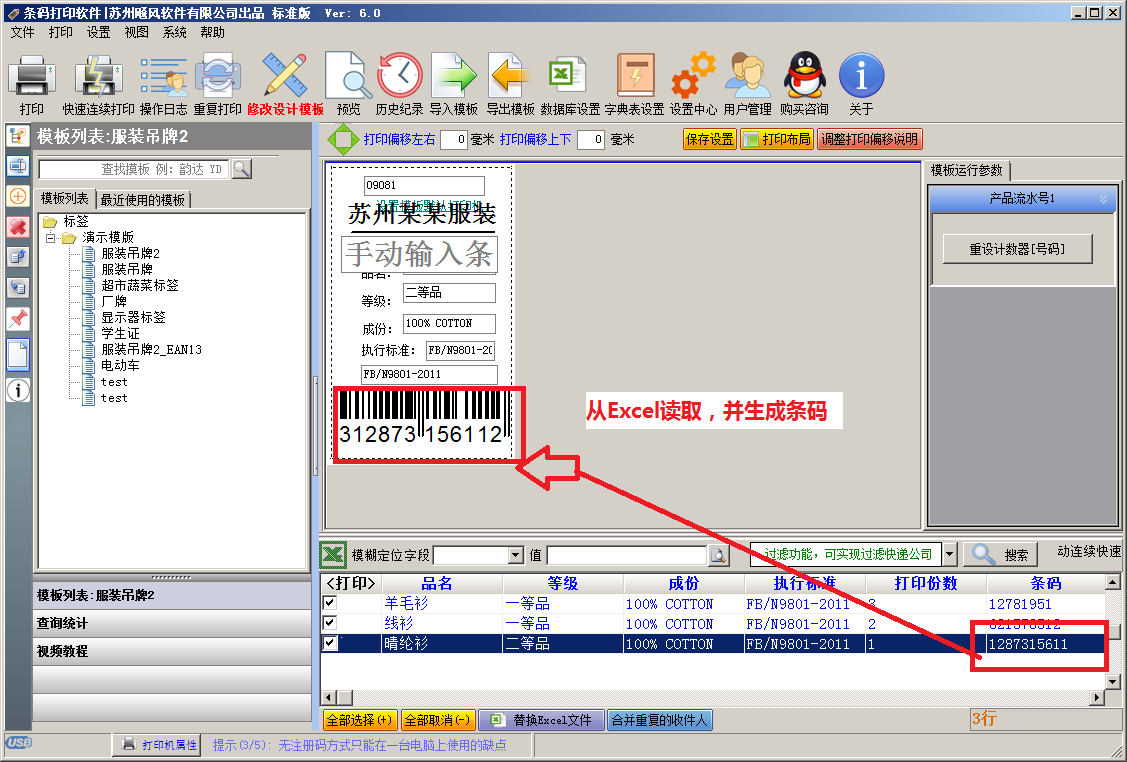Select 学生证 template in tree
The width and height of the screenshot is (1127, 762).
120,334
